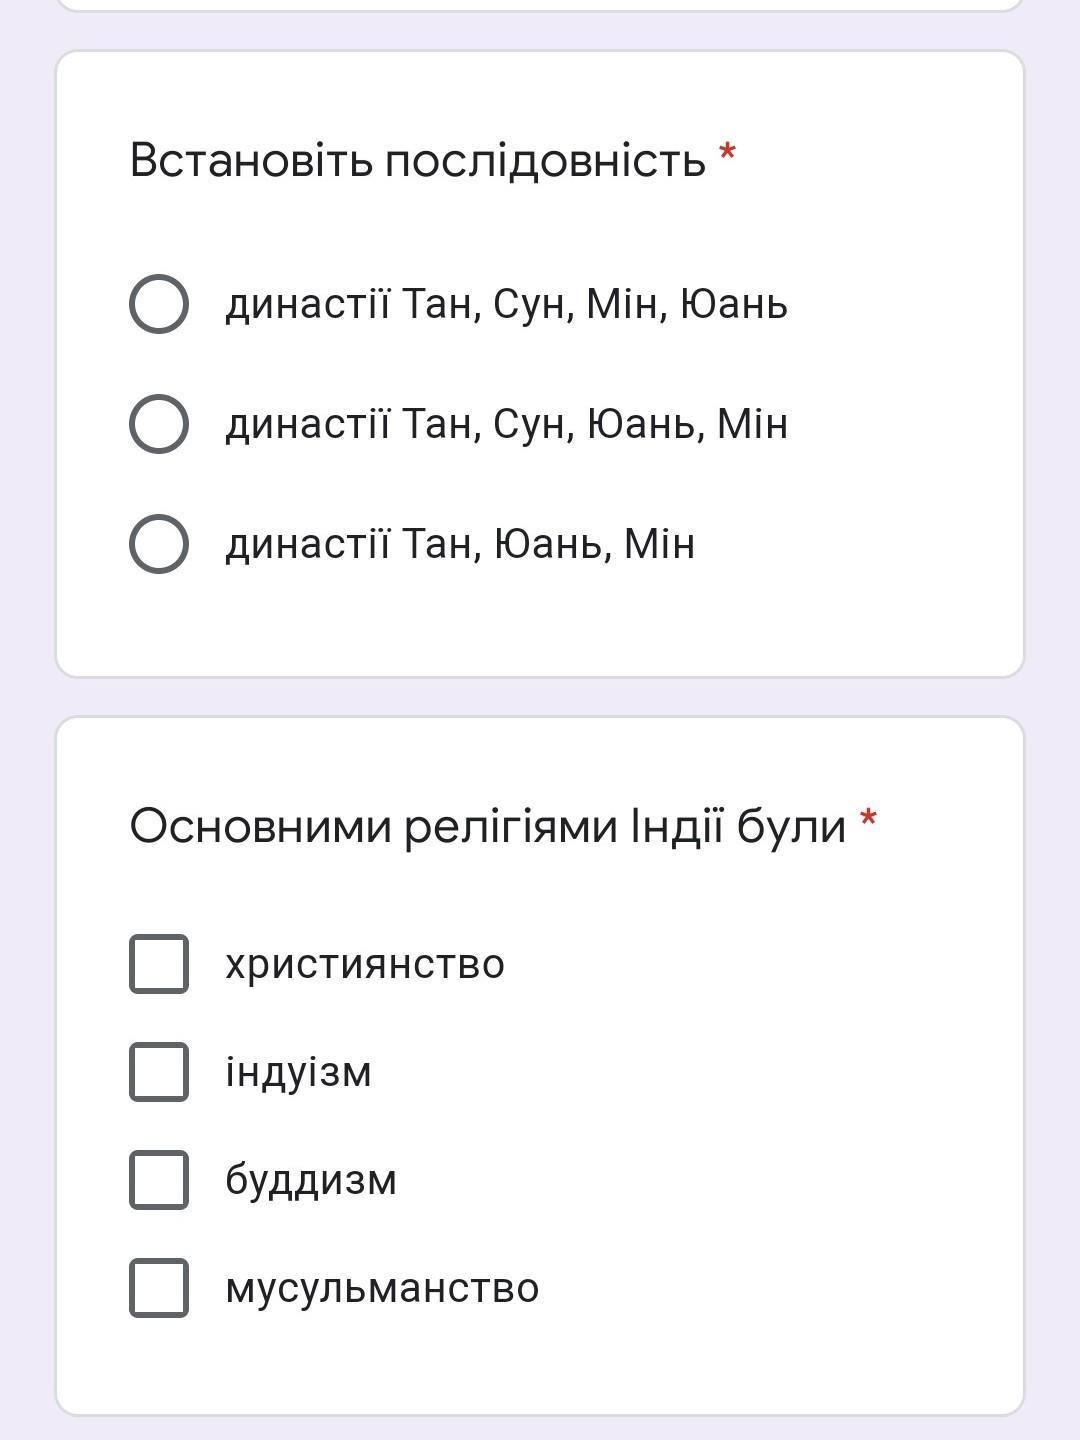Image resolution: width=1080 pixels, height=1440 pixels.
Task: Choose radio circle beside Тан, Сун, Юань, Мін
Action: pos(159,423)
